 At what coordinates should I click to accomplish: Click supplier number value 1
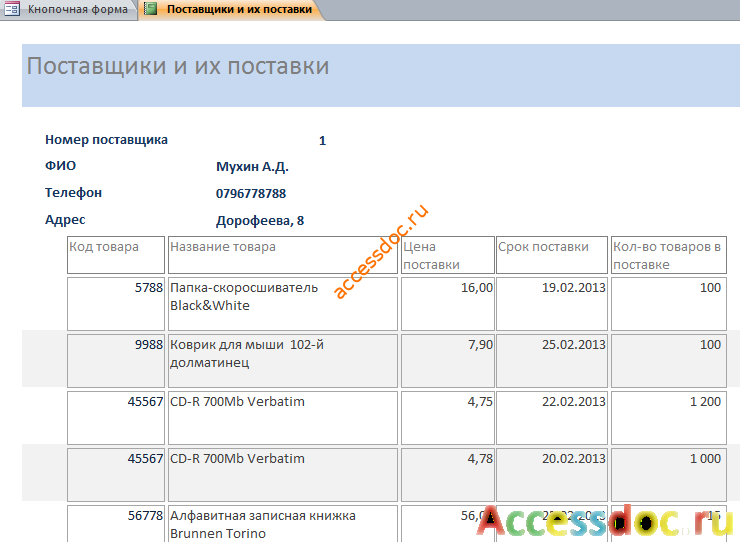tap(322, 141)
